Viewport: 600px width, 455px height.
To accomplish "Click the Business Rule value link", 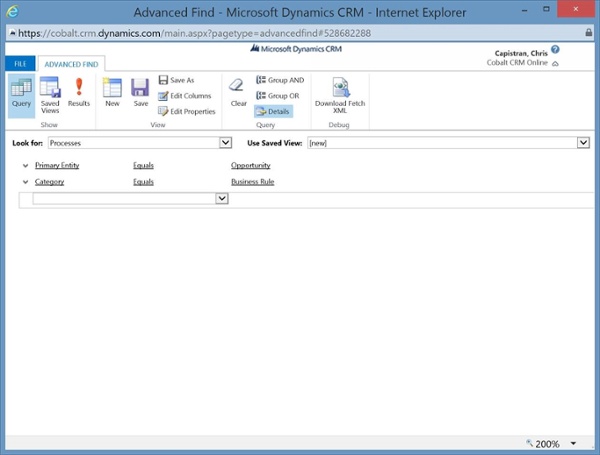I will click(252, 182).
